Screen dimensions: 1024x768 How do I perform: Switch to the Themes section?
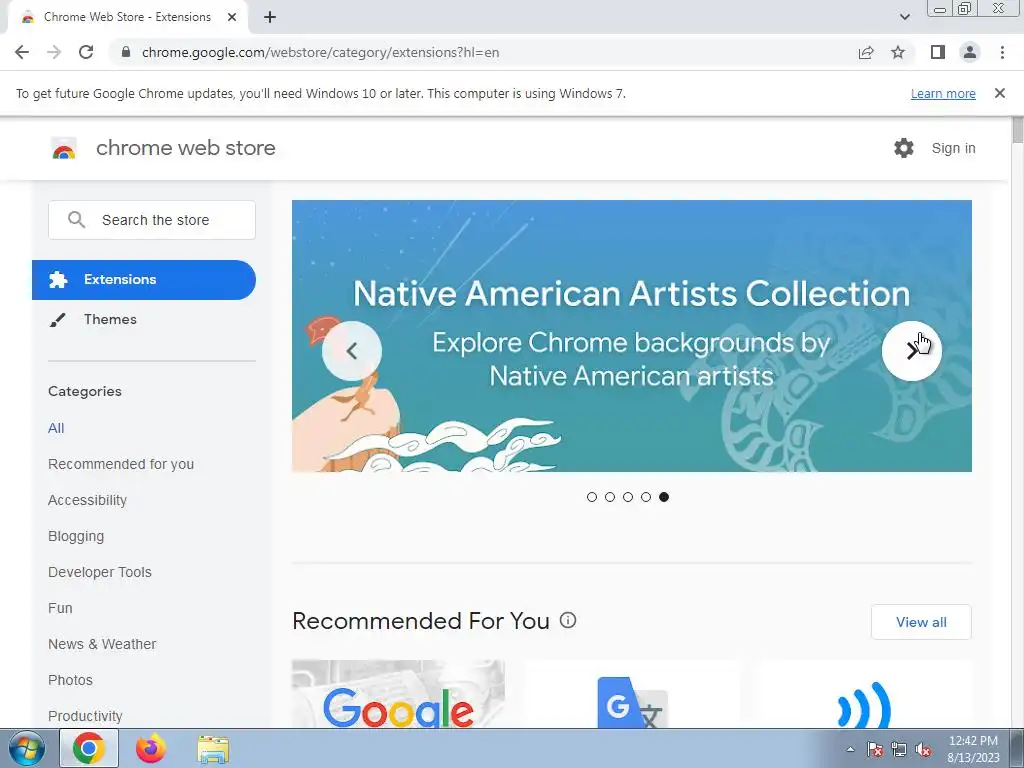pyautogui.click(x=110, y=319)
